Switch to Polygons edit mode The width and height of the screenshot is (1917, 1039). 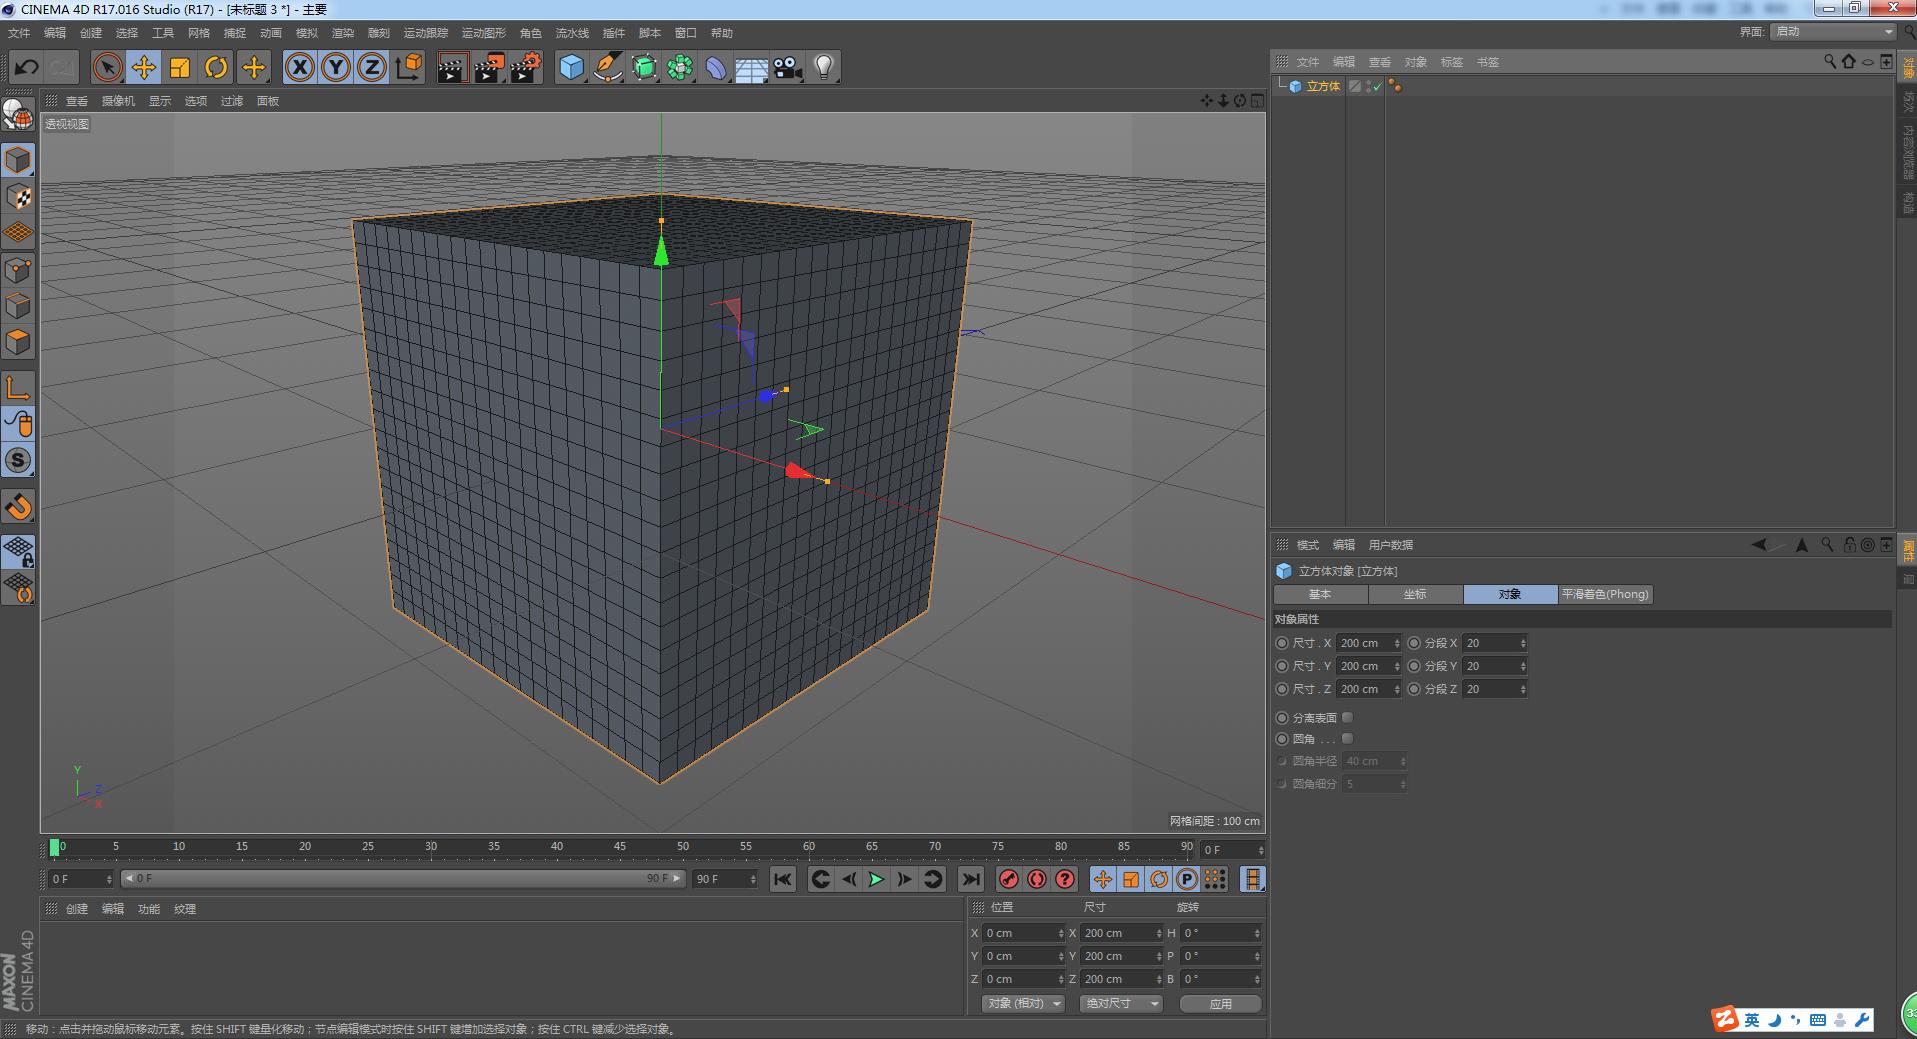click(x=18, y=342)
